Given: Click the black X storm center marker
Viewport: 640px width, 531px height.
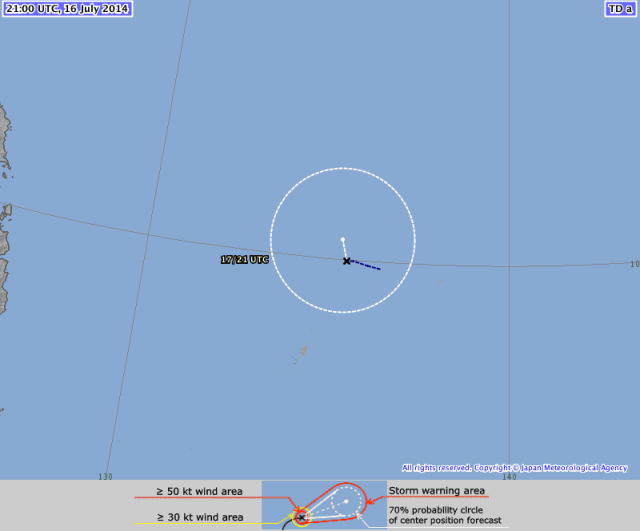Looking at the screenshot, I should (347, 261).
